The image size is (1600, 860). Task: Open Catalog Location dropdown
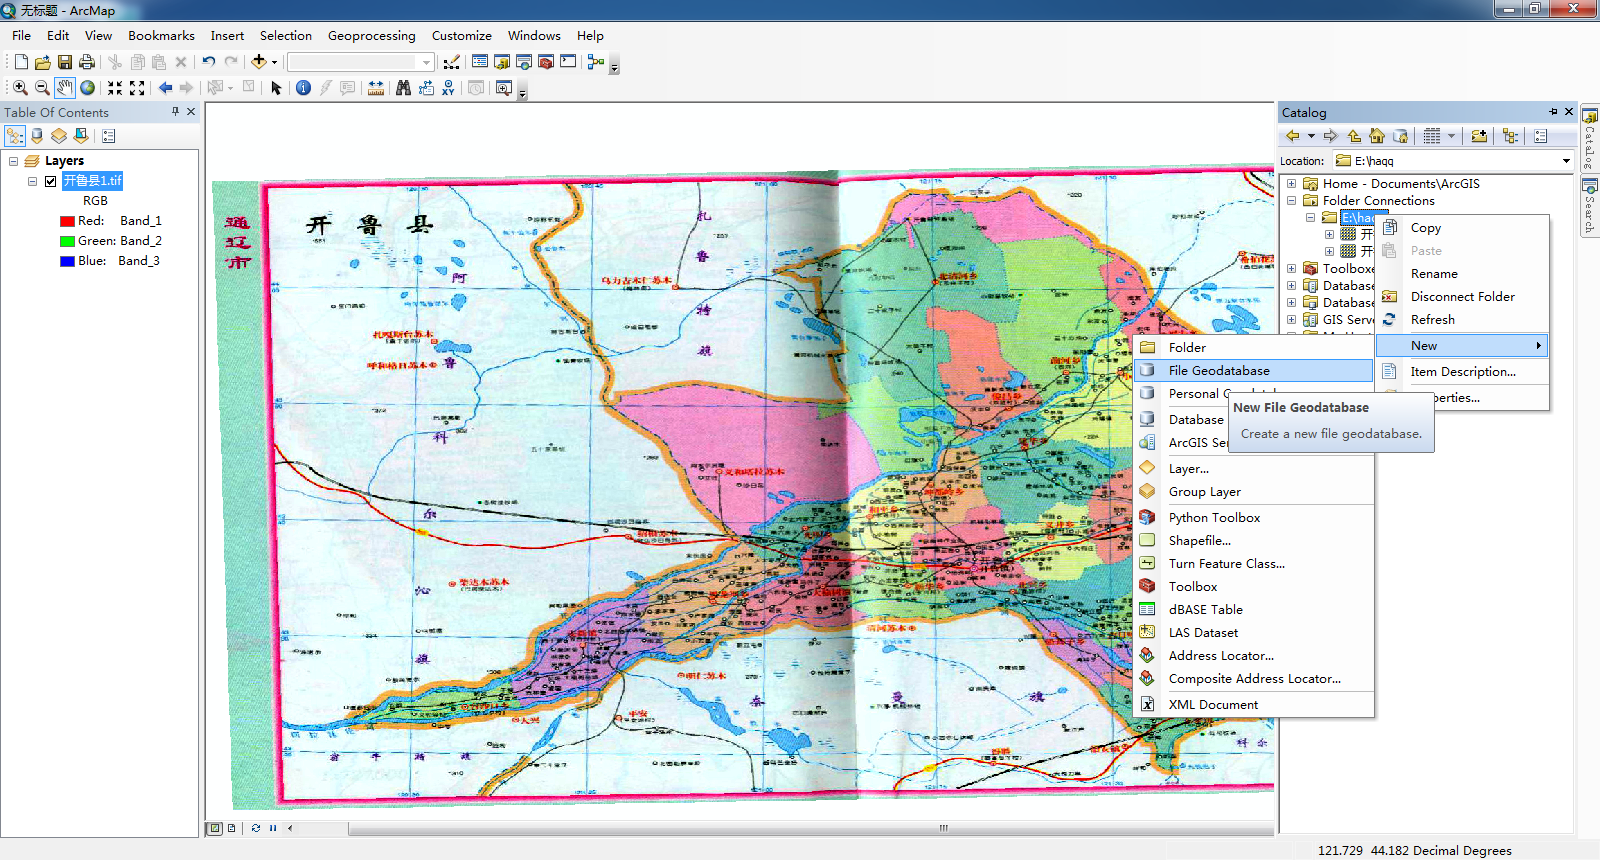click(x=1566, y=161)
